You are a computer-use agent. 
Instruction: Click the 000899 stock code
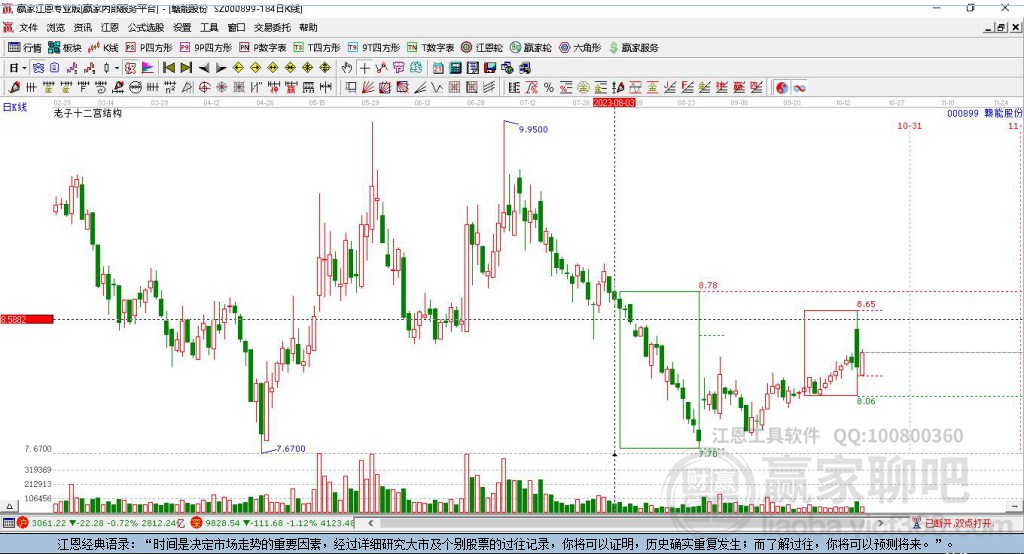[963, 113]
